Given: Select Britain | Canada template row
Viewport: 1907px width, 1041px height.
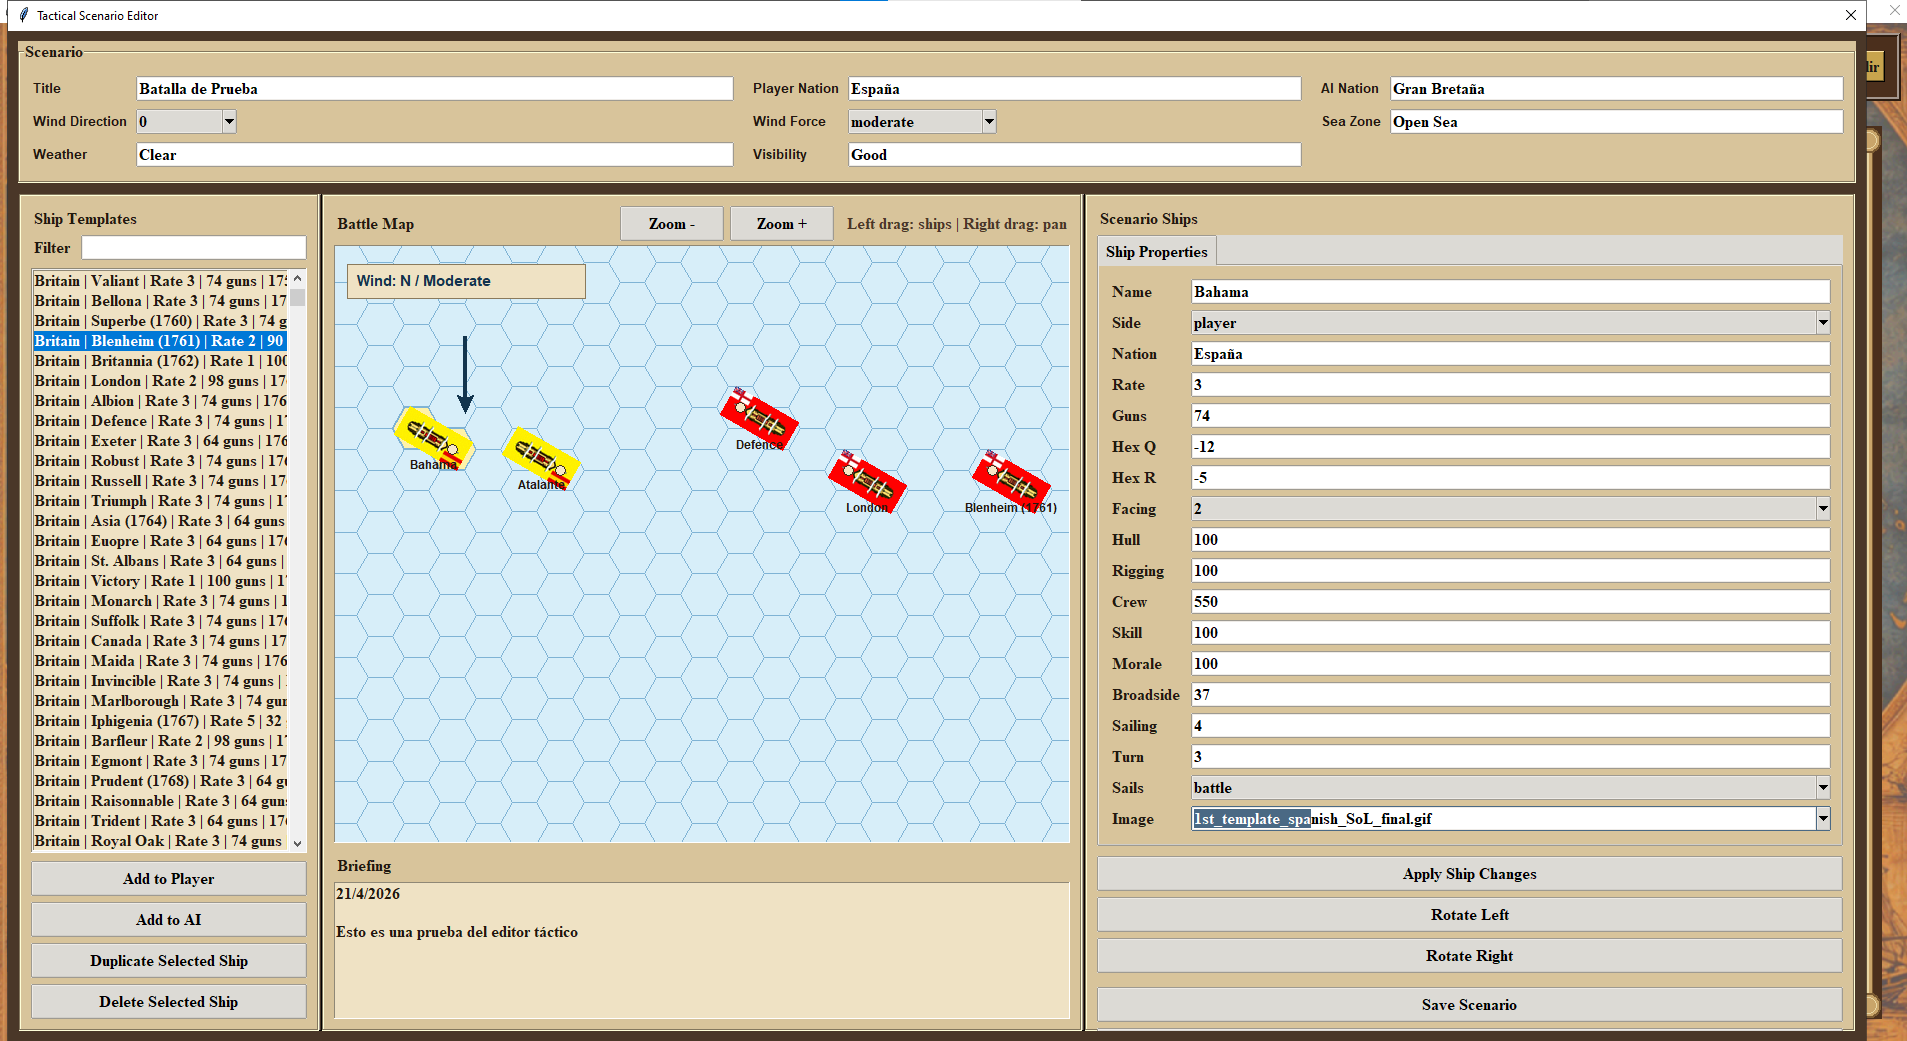Looking at the screenshot, I should click(x=160, y=641).
